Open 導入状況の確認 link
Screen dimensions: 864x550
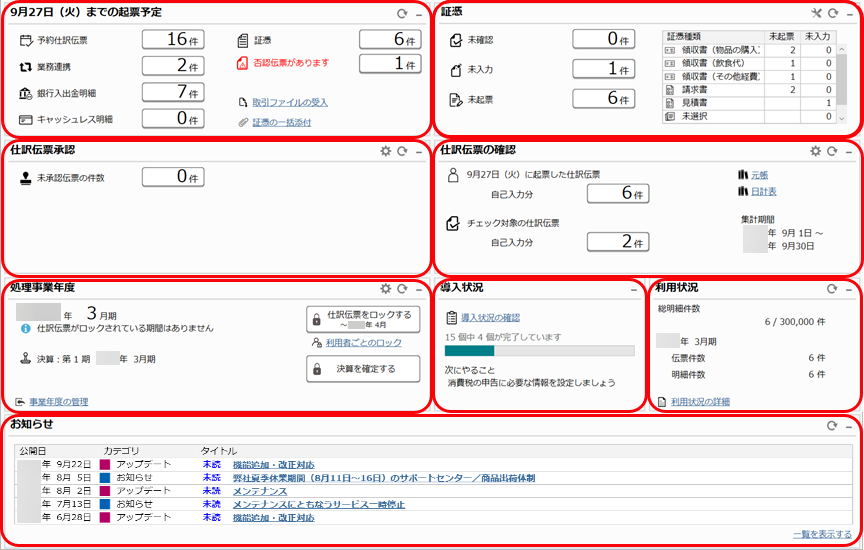(x=490, y=318)
